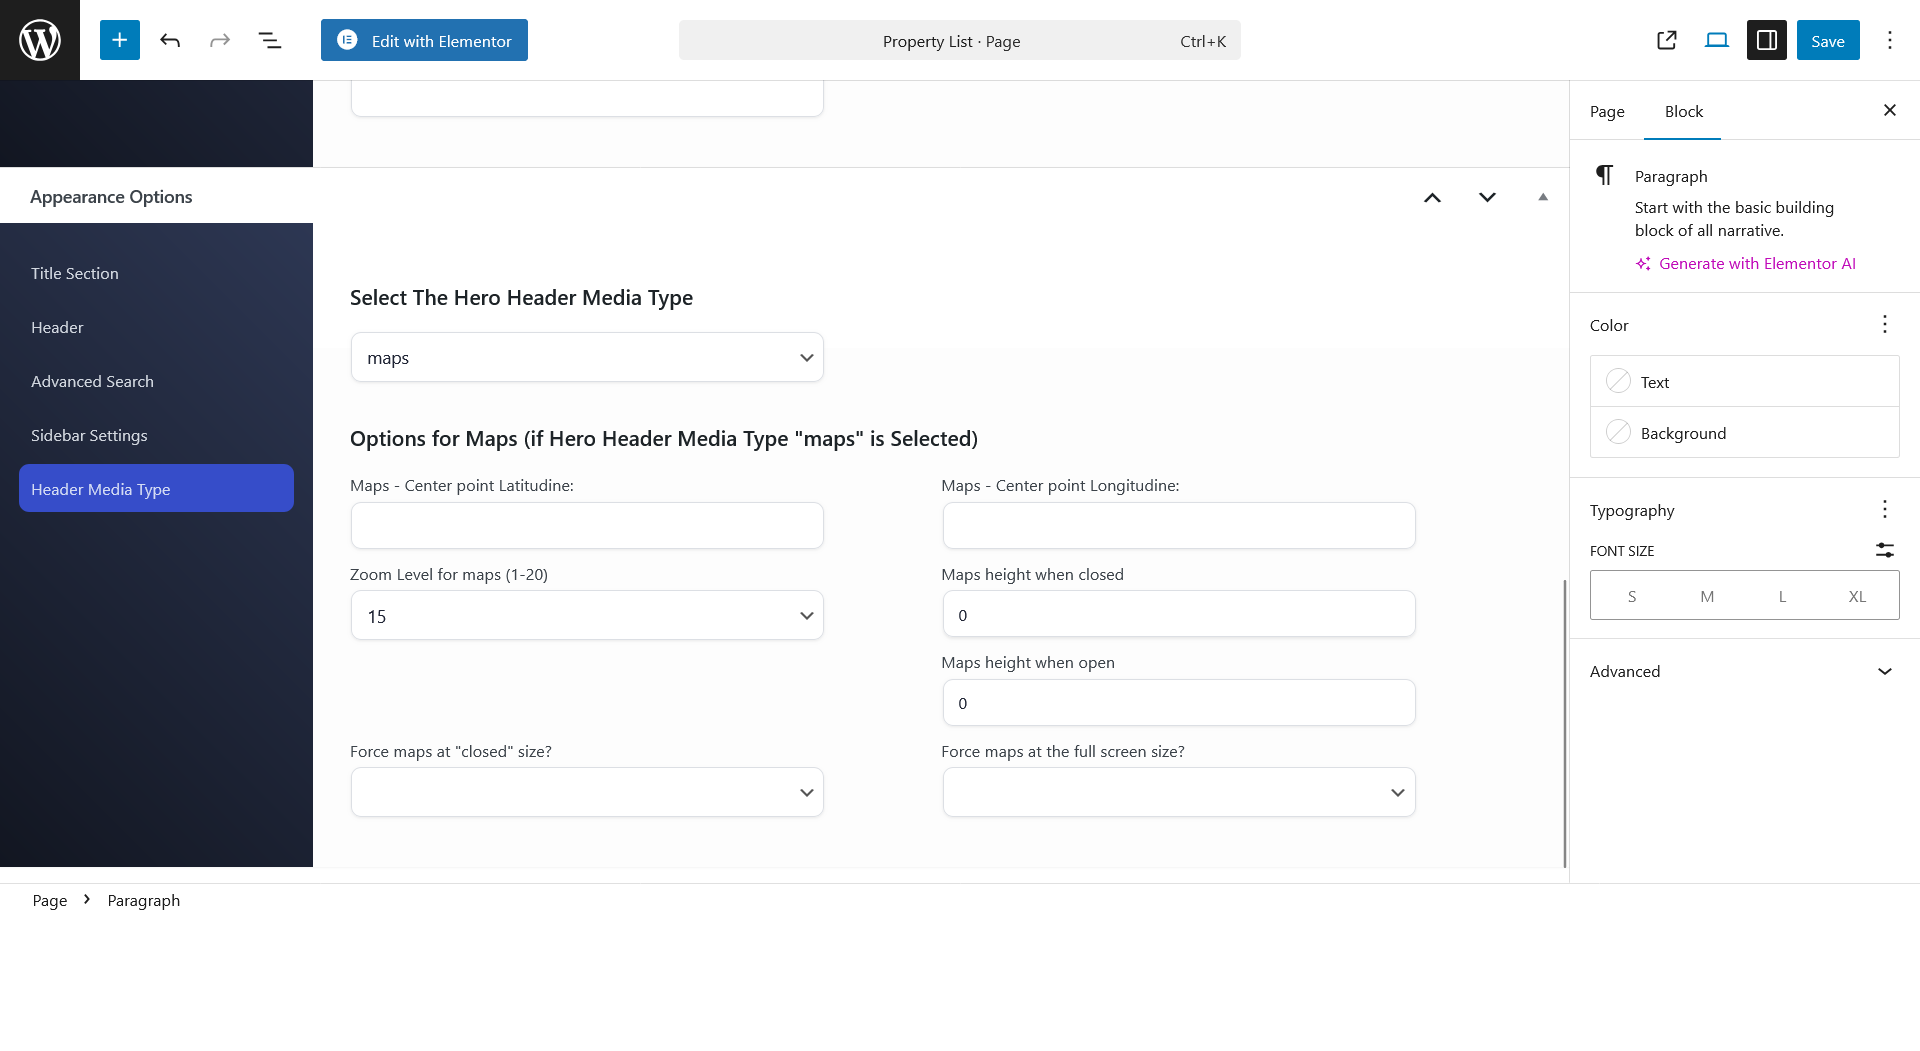Select font size M
The width and height of the screenshot is (1920, 1051).
pyautogui.click(x=1706, y=596)
